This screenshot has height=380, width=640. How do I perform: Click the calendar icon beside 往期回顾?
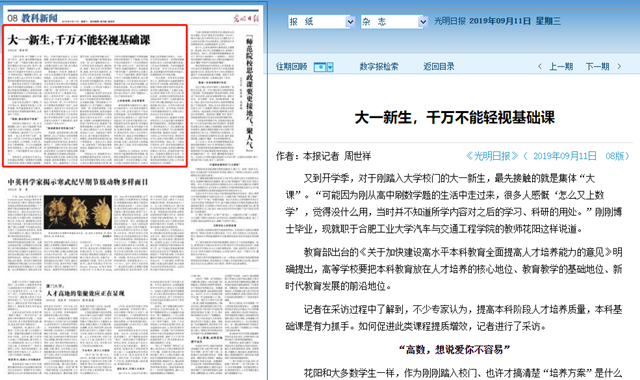click(x=320, y=67)
